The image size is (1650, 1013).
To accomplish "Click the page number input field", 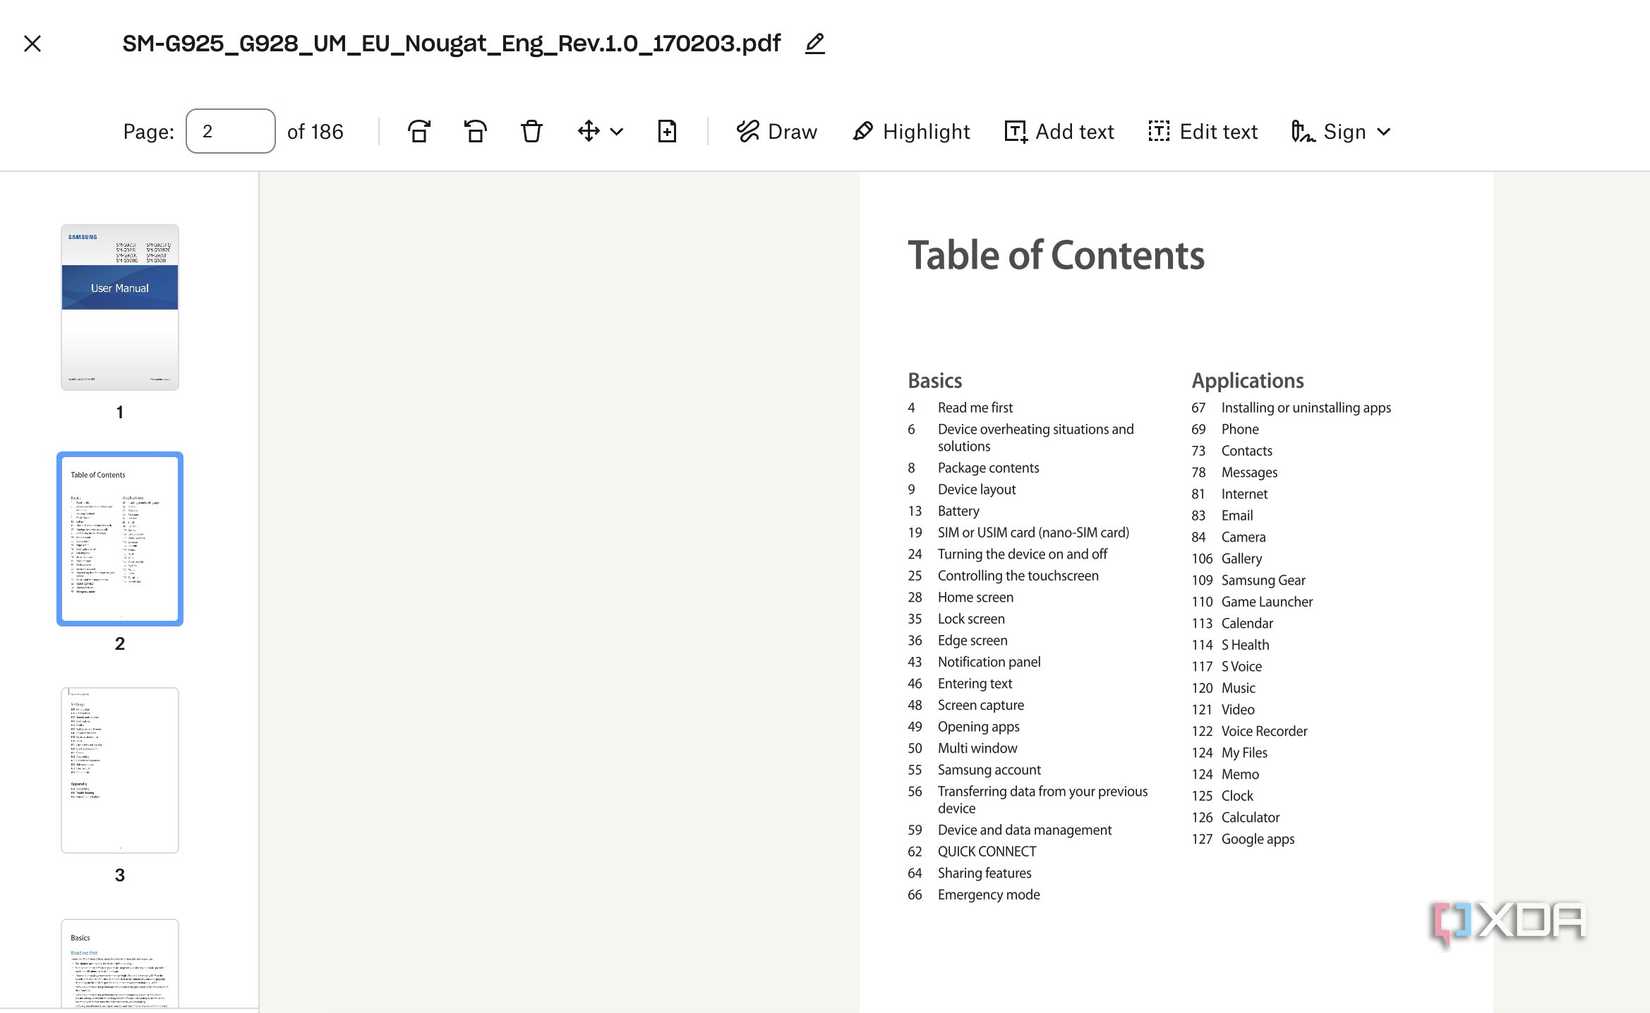I will pyautogui.click(x=230, y=131).
